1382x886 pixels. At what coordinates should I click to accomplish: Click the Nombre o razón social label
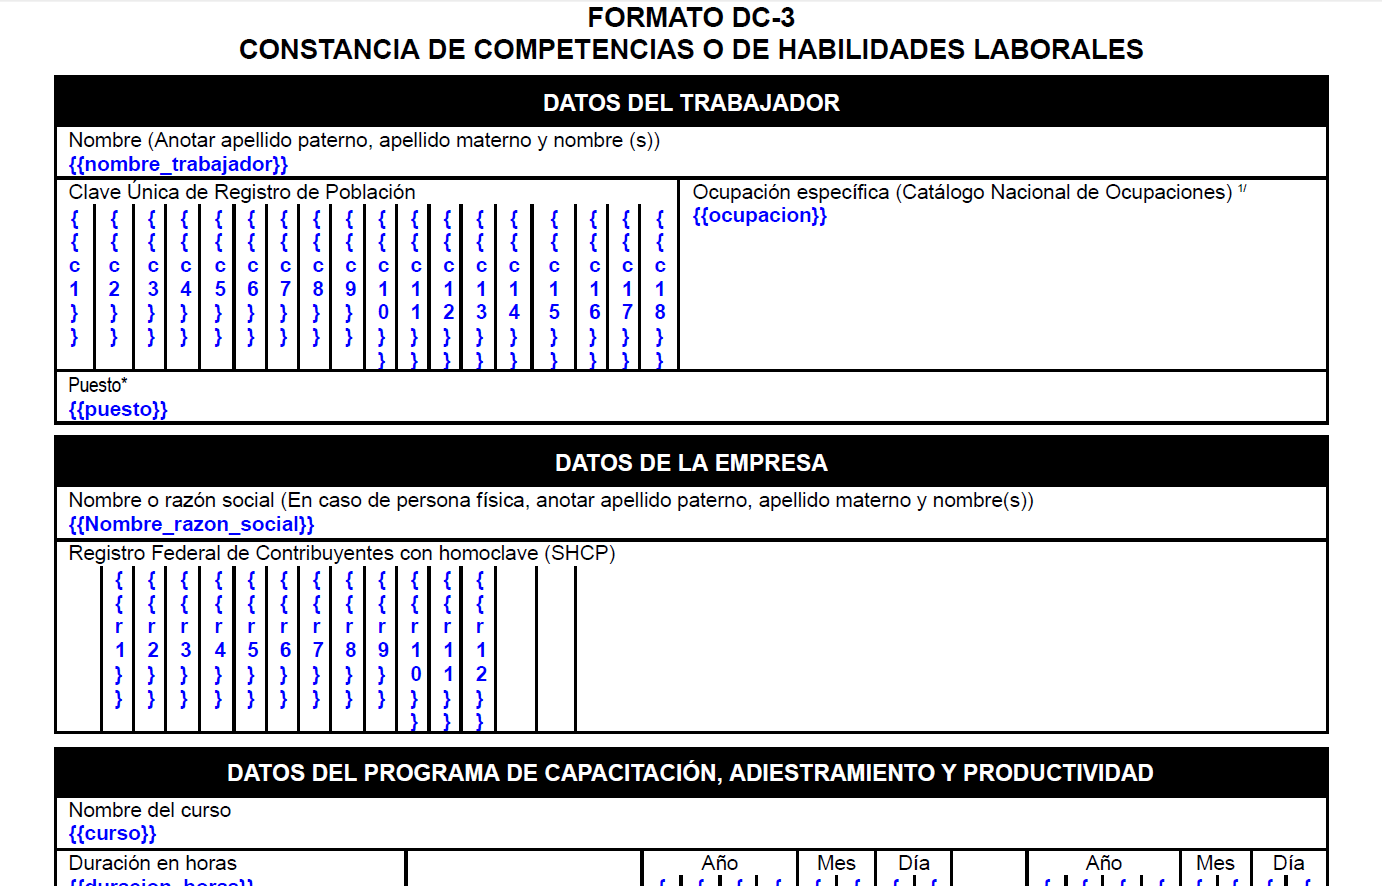click(x=551, y=500)
